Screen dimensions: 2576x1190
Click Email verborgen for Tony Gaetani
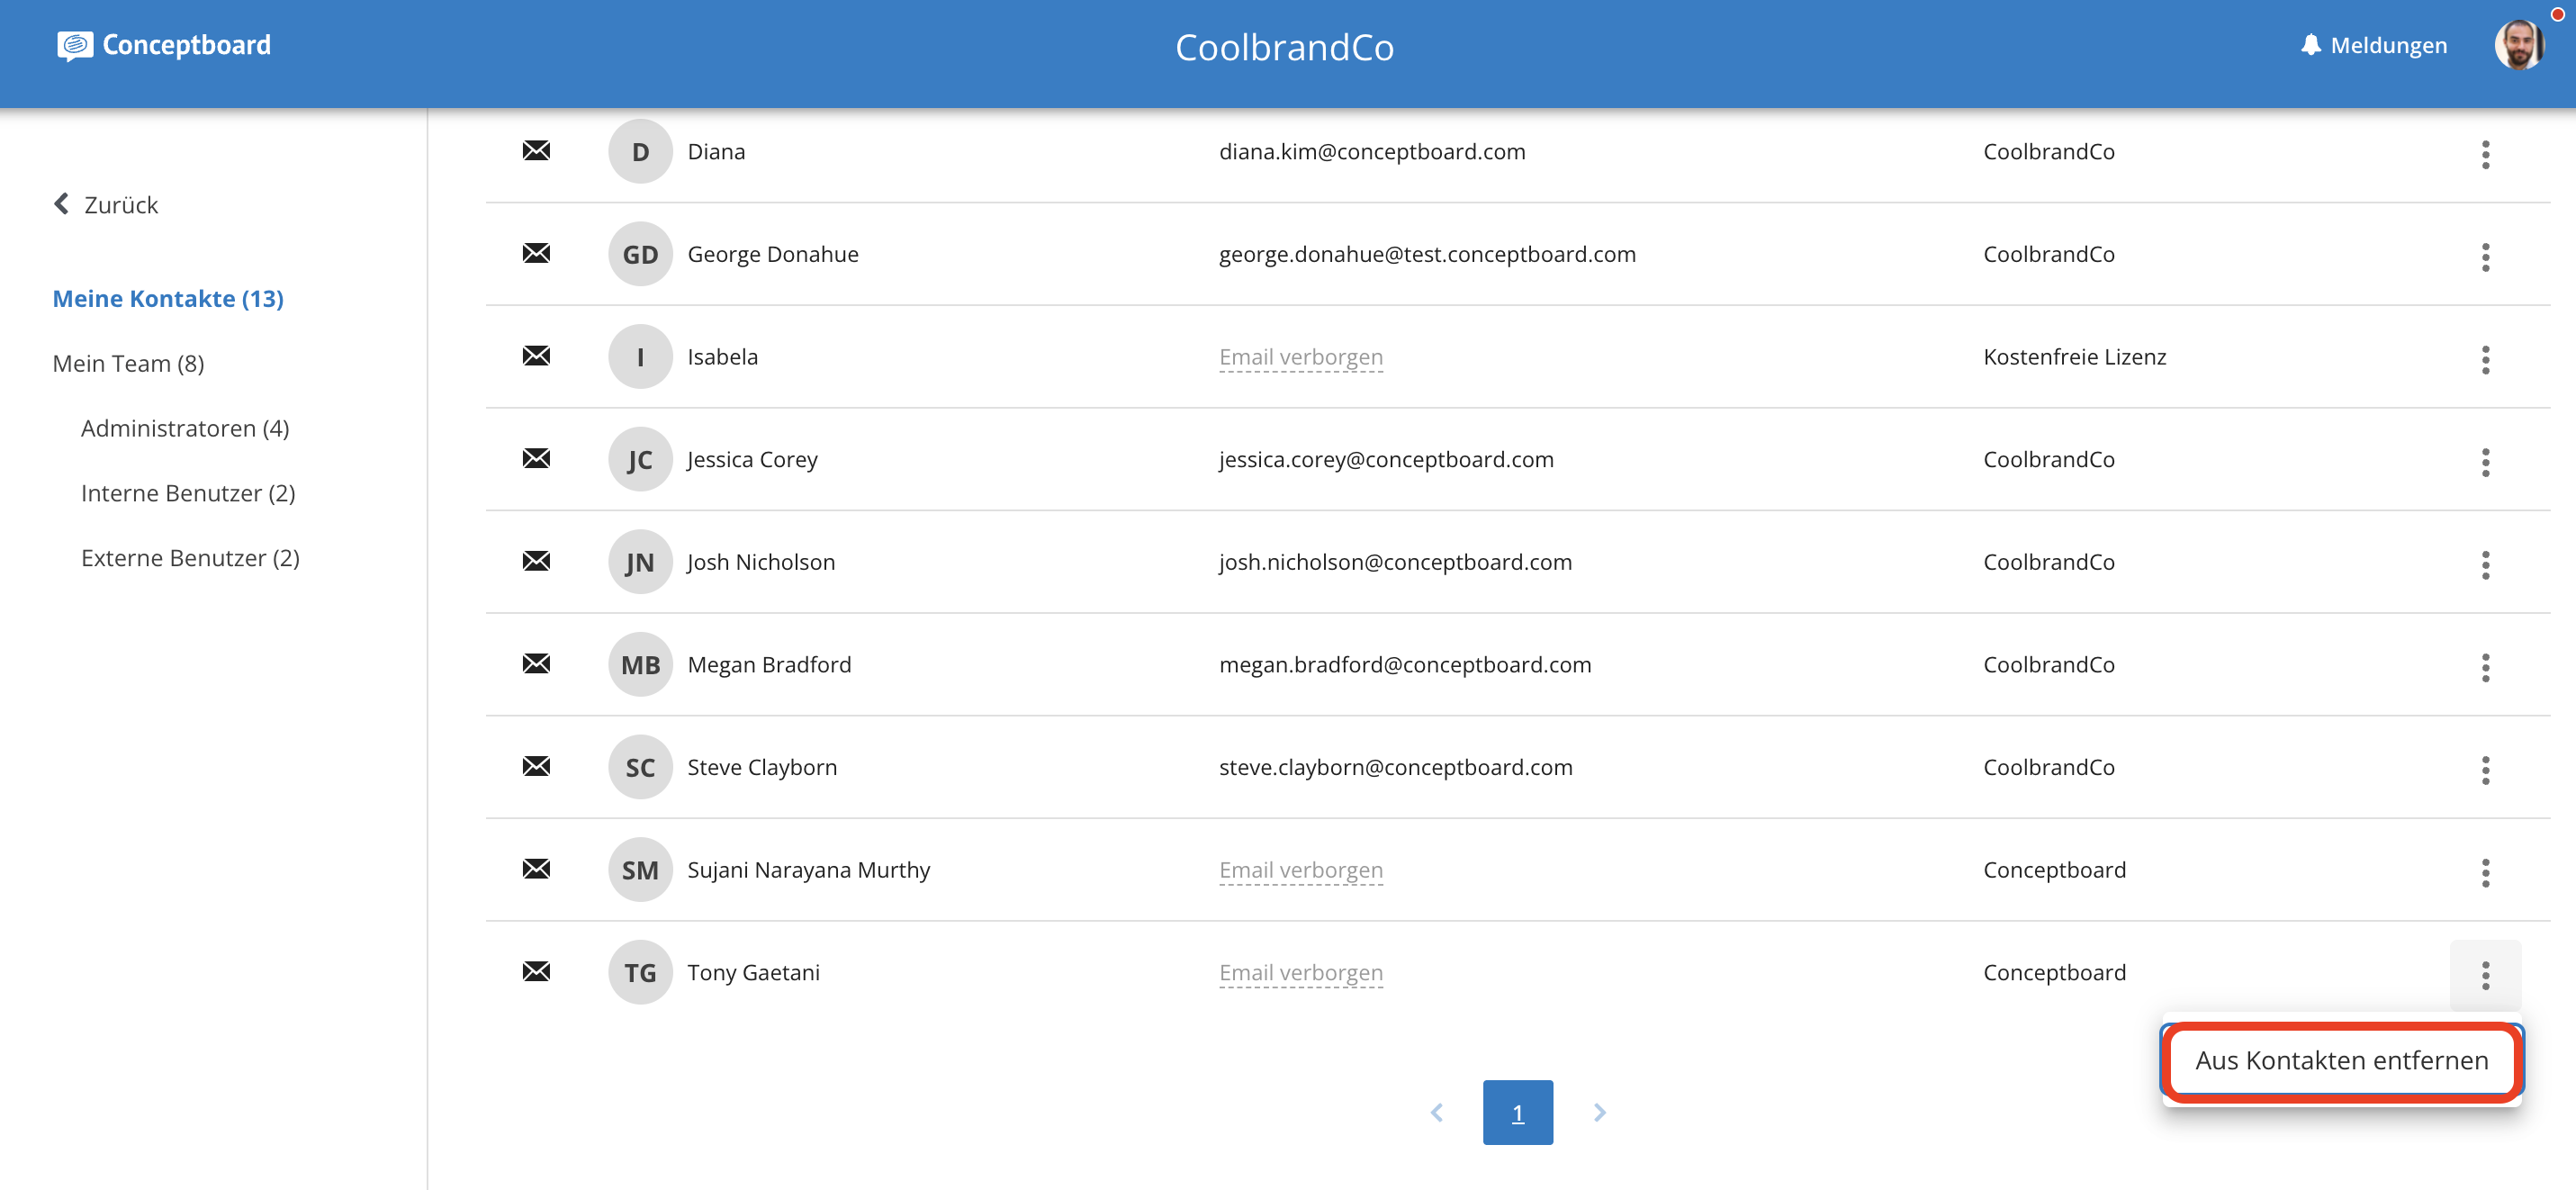(1300, 973)
